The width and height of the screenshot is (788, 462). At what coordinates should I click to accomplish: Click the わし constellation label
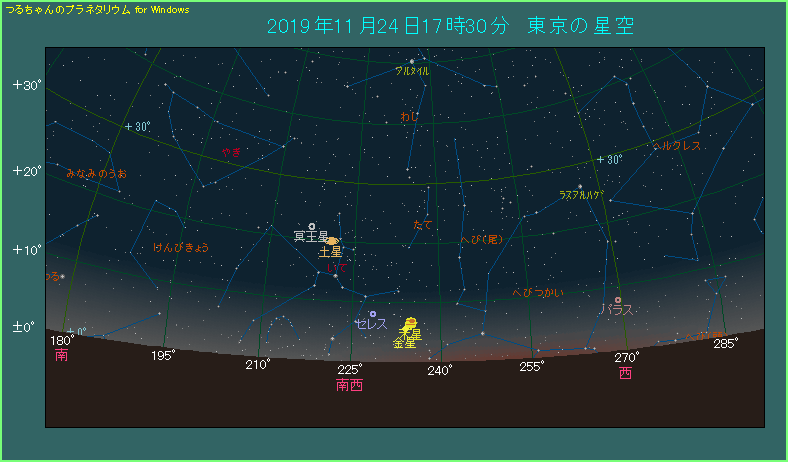click(x=410, y=117)
